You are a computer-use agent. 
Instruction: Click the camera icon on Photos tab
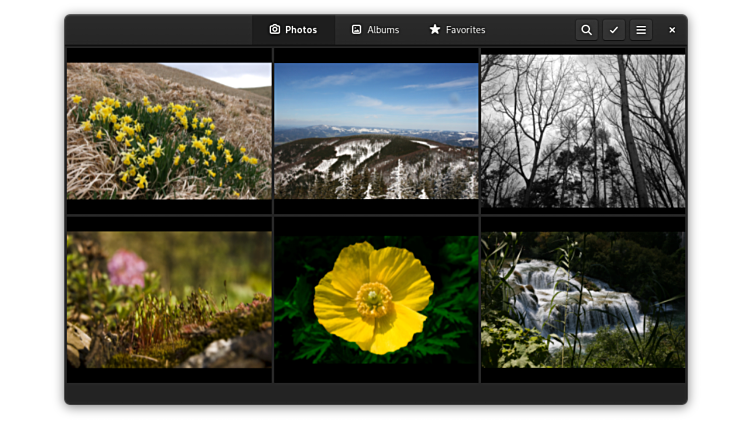coord(275,30)
